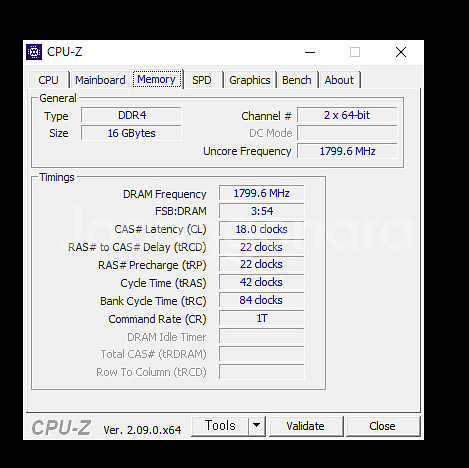469x468 pixels.
Task: Click the Uncore Frequency label
Action: tap(247, 151)
